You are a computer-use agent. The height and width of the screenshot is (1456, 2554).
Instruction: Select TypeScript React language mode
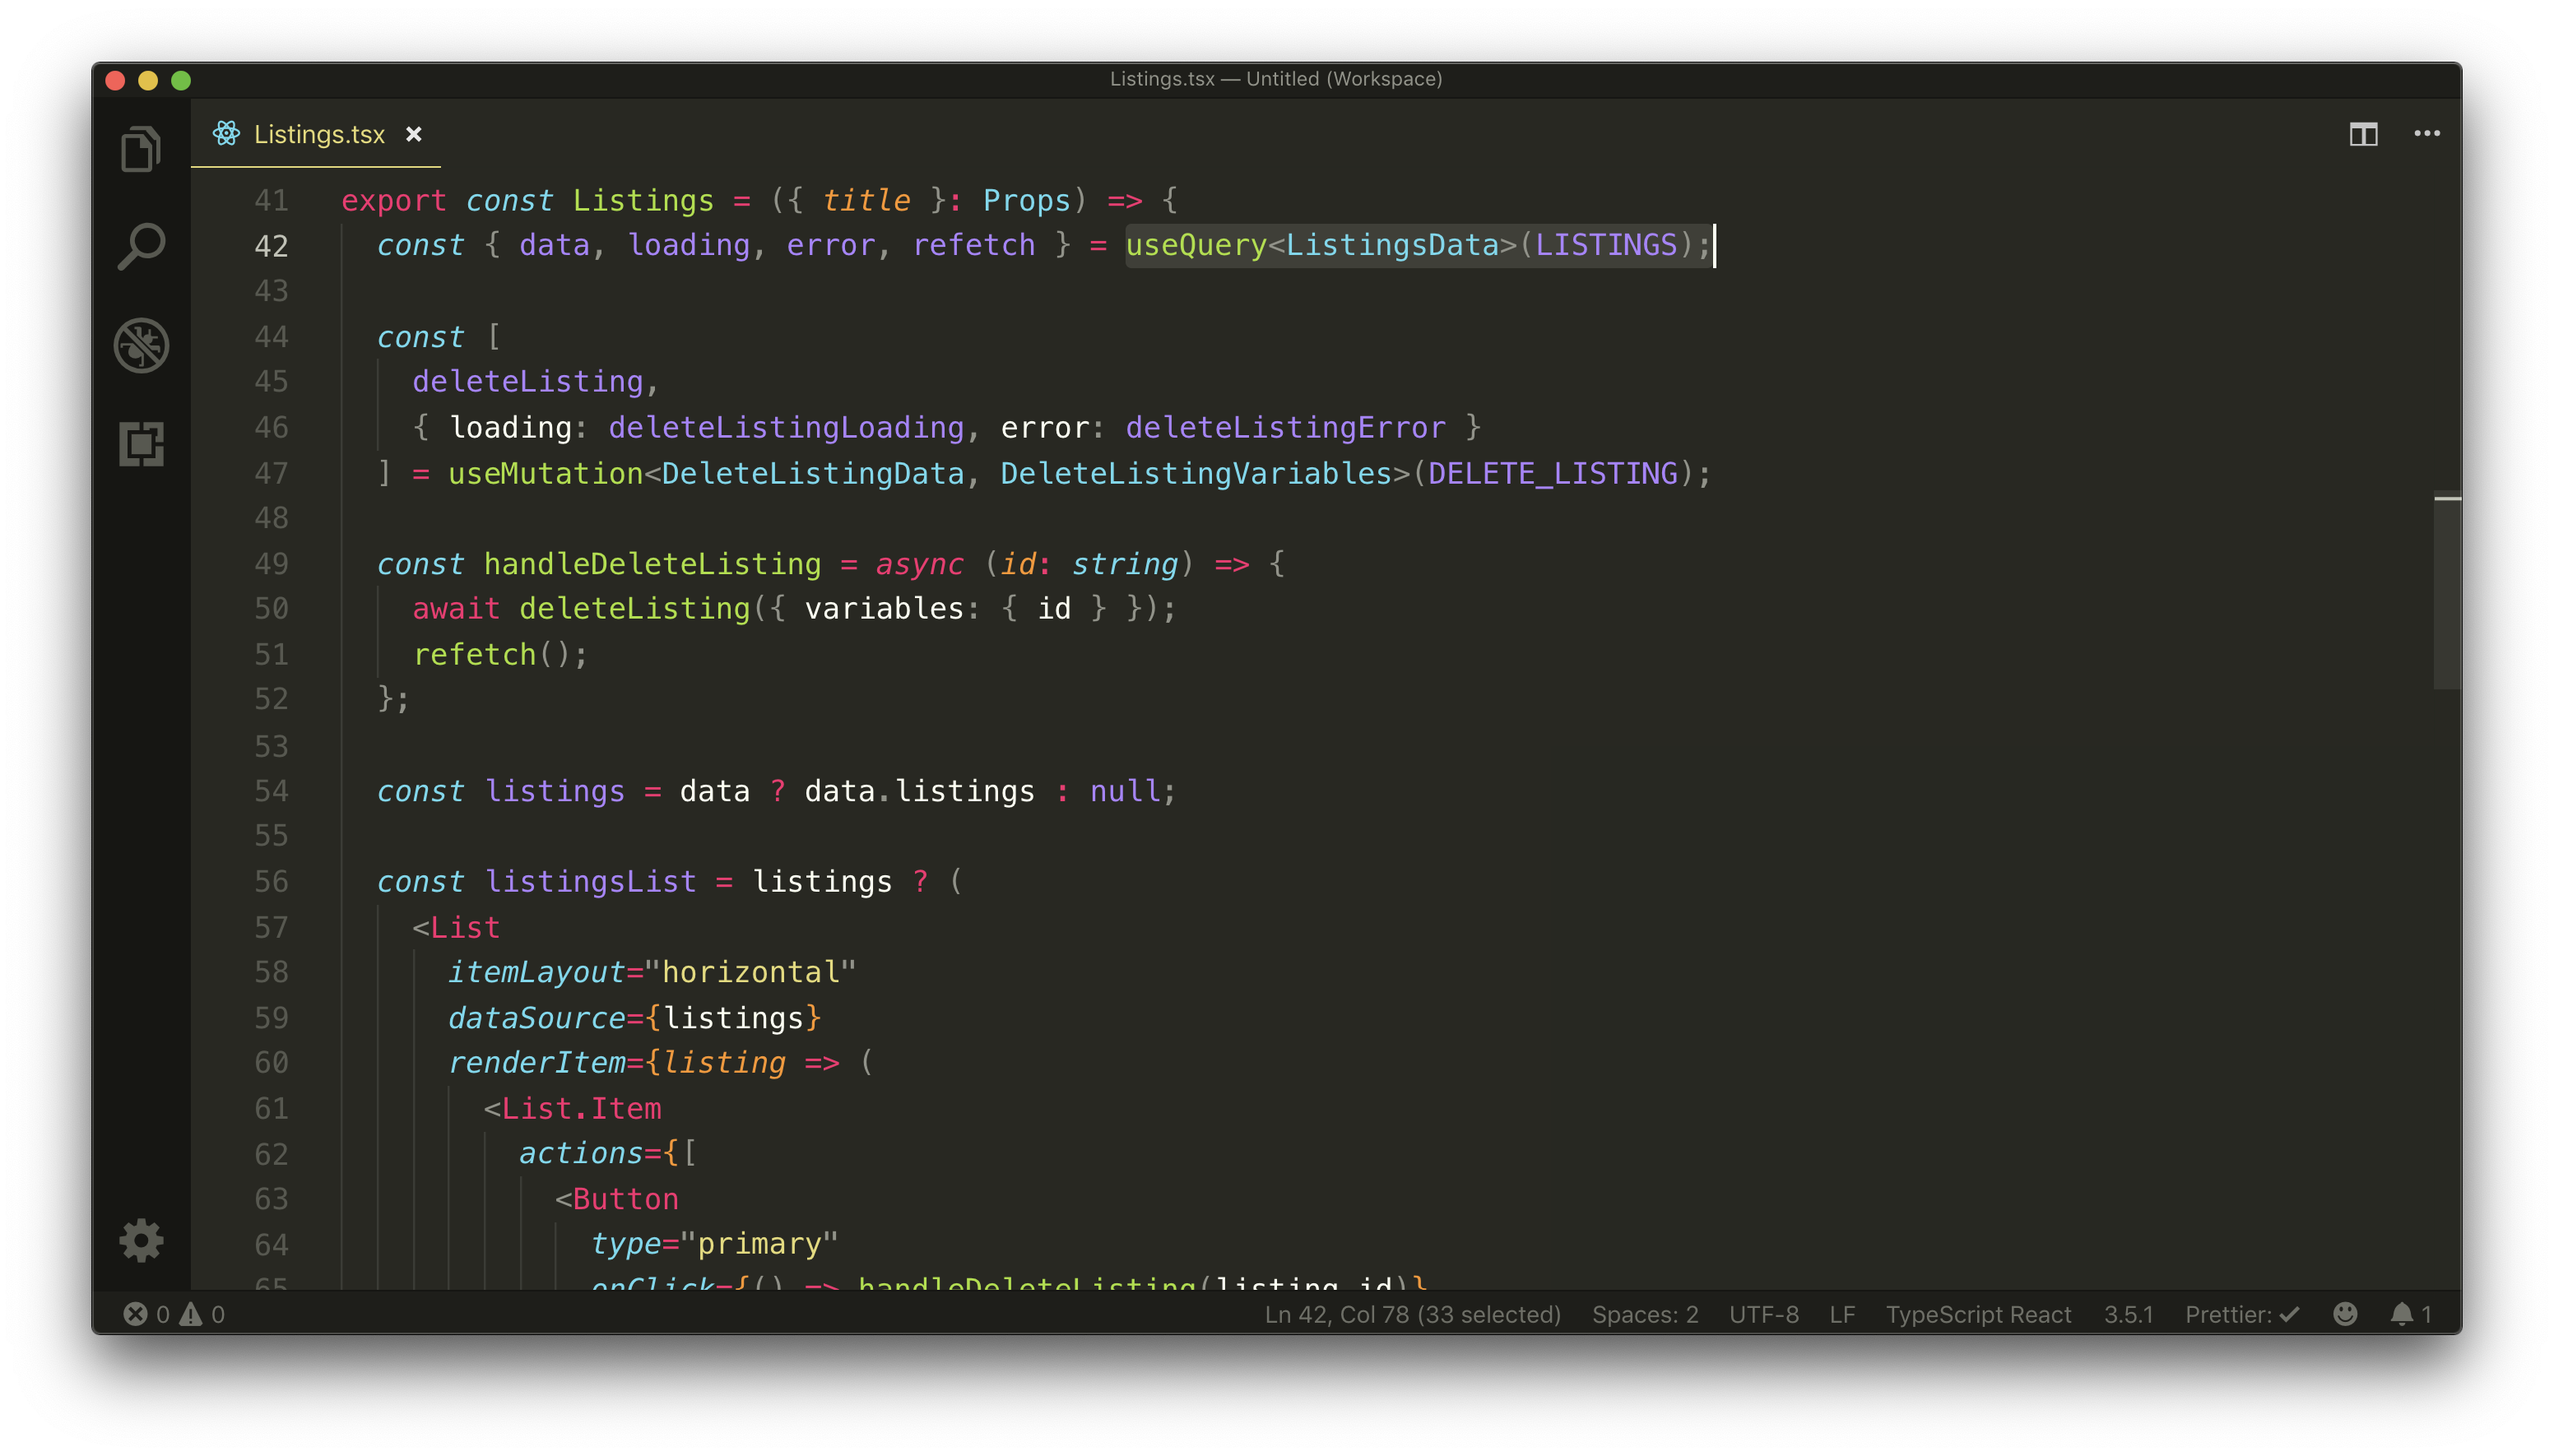(1978, 1314)
